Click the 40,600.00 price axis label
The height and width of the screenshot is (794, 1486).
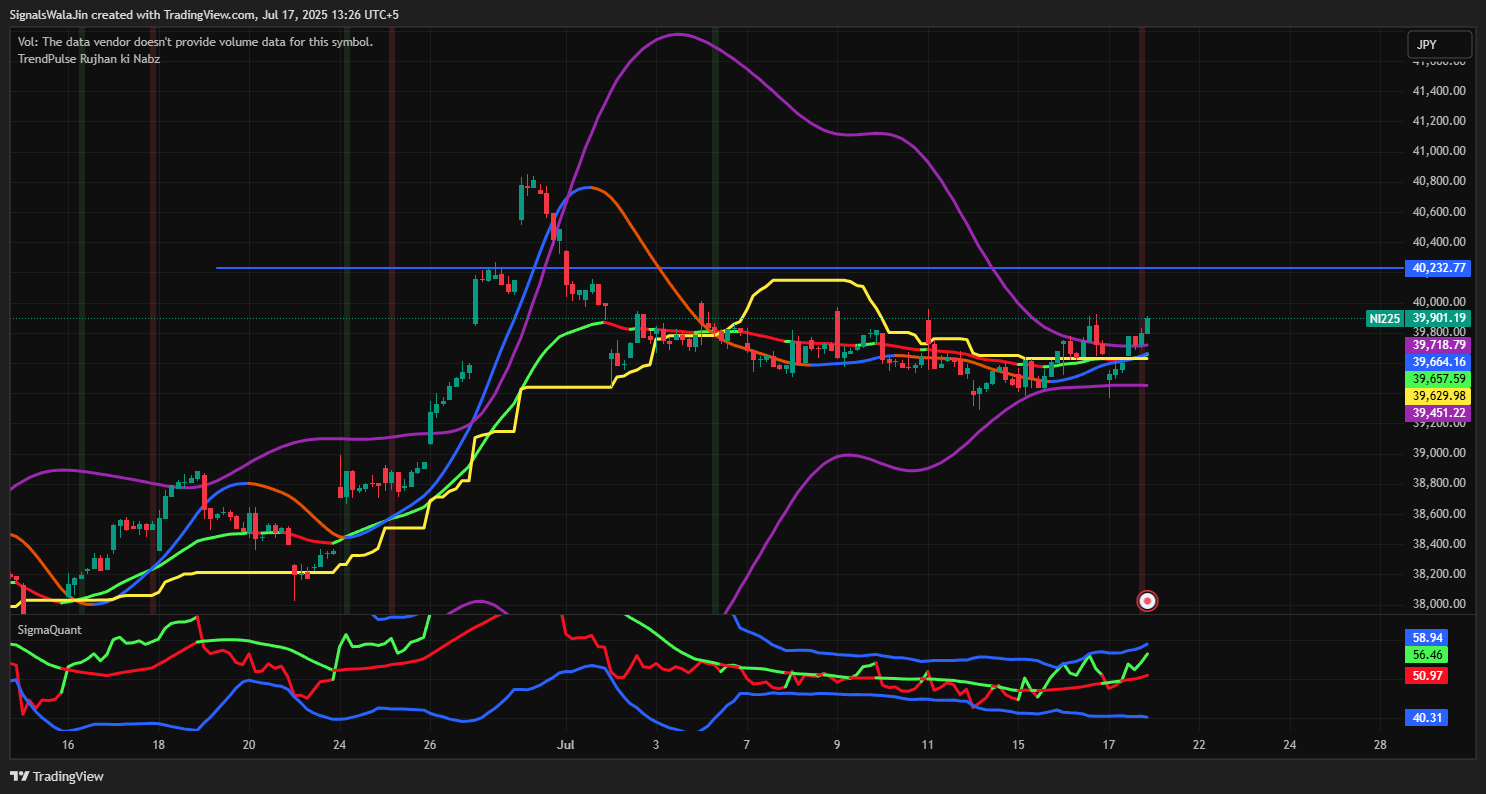(x=1439, y=211)
